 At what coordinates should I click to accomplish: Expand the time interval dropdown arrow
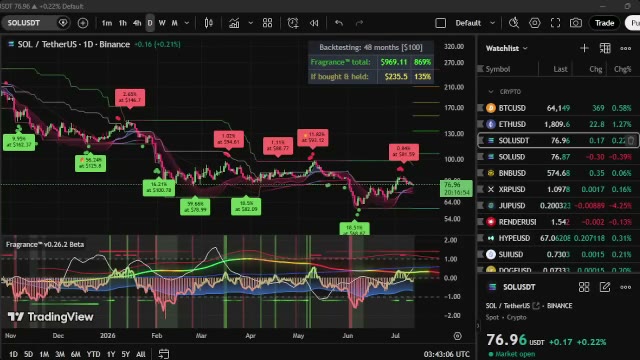[x=187, y=23]
